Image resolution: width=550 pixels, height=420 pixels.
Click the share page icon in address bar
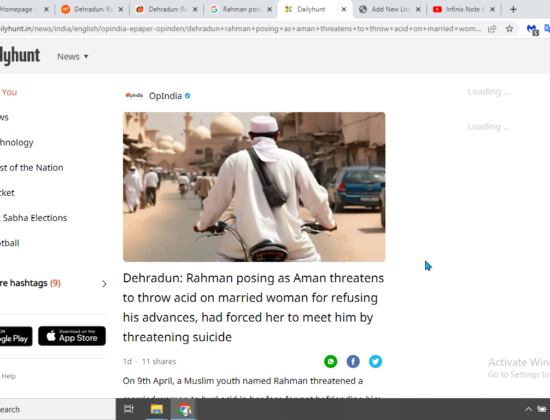click(492, 29)
